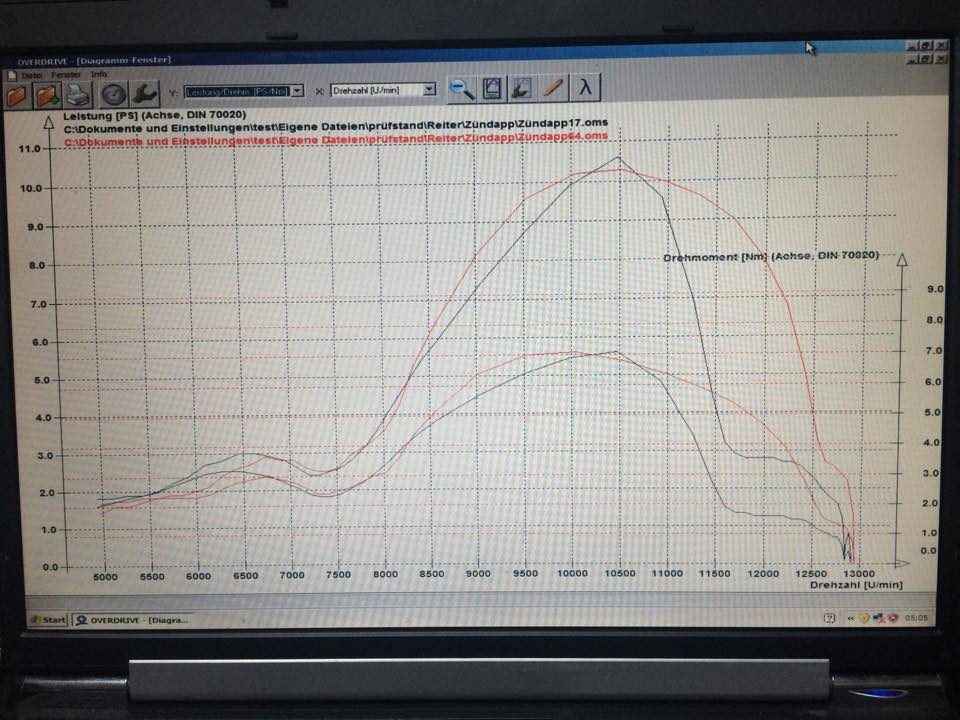Expand hidden system tray icons chevron
This screenshot has width=960, height=720.
(x=850, y=618)
